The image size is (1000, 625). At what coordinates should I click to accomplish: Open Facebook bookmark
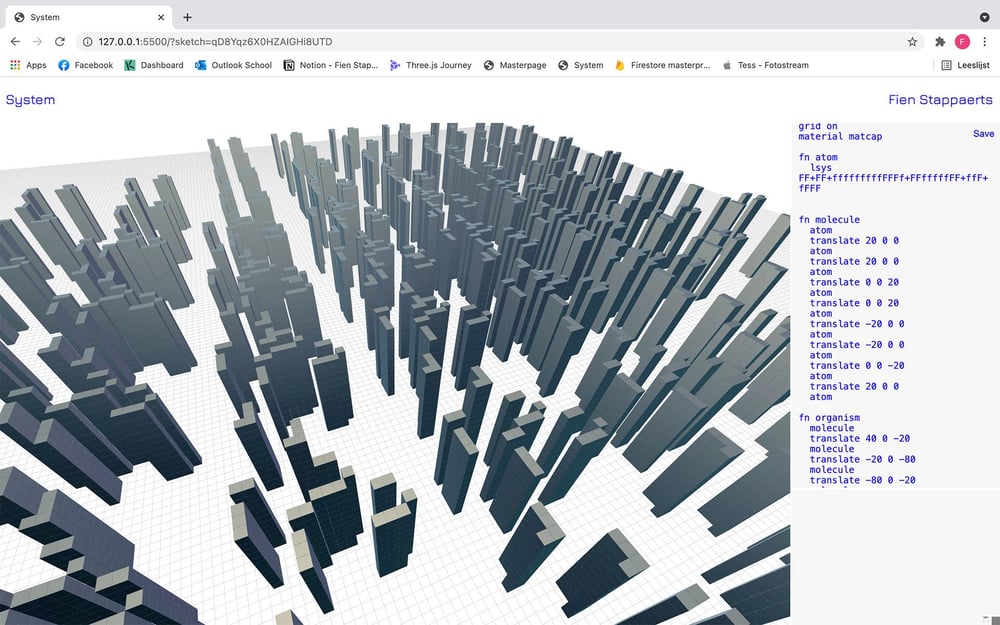85,65
